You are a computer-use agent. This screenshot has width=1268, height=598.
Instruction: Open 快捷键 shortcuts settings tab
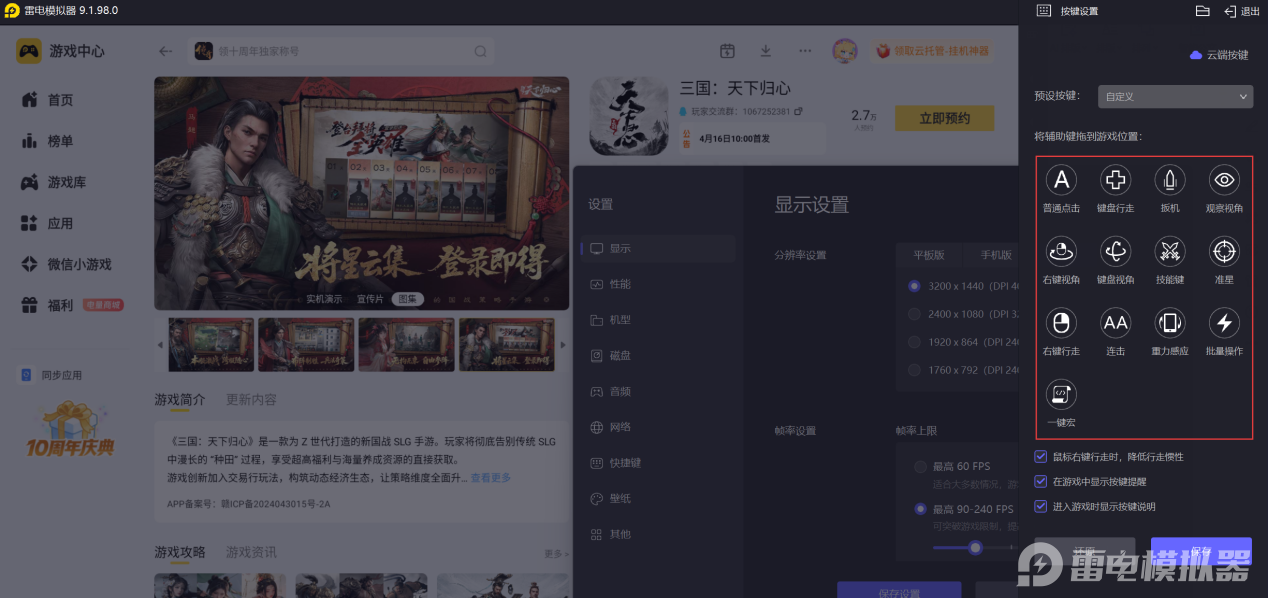tap(658, 463)
